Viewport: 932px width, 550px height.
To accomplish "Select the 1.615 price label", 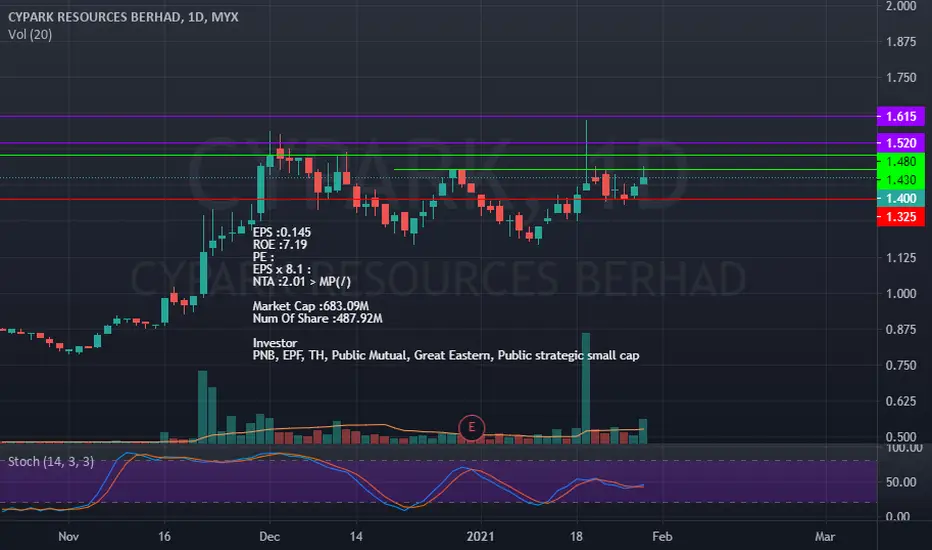I will pos(900,117).
